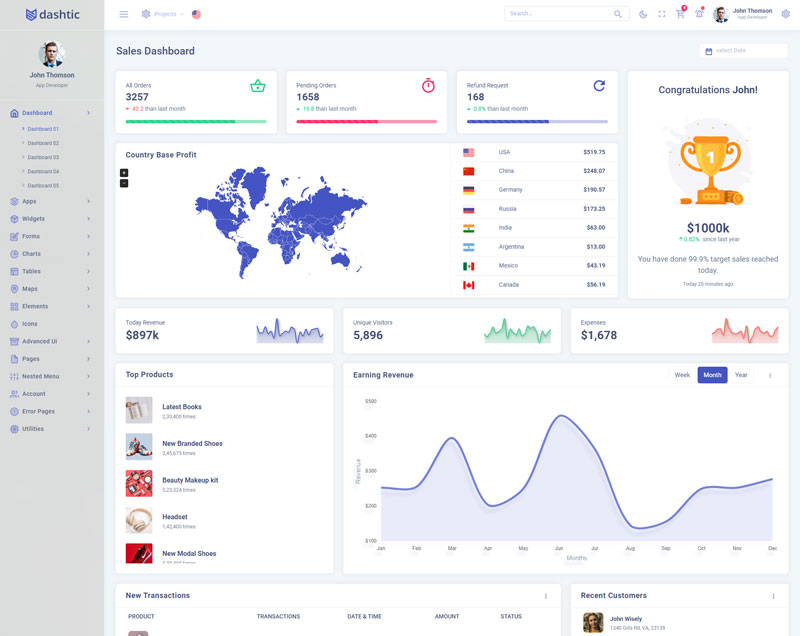This screenshot has width=800, height=636.
Task: Select the US flag language icon
Action: pyautogui.click(x=196, y=14)
